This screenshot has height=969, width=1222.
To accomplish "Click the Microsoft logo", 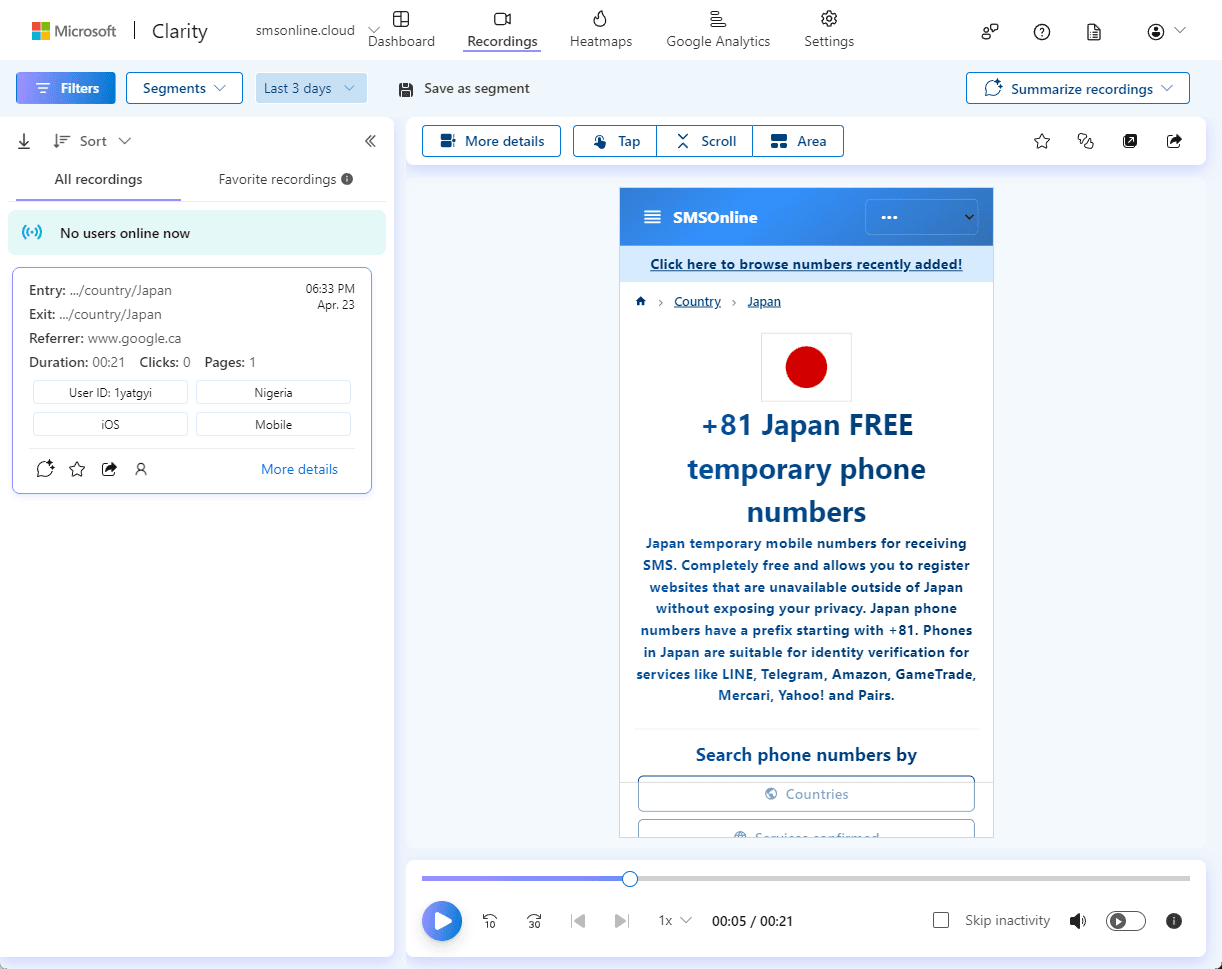I will [74, 31].
